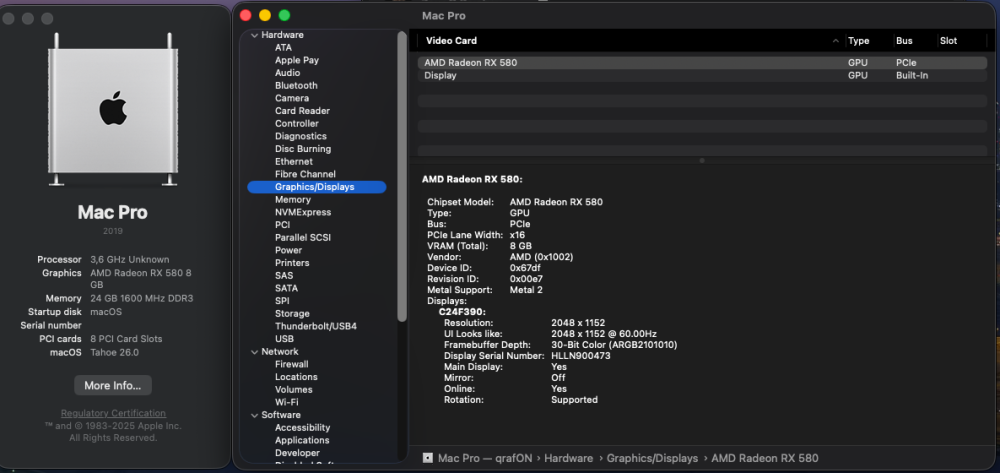Select Parallel SCSI in sidebar
Image resolution: width=1000 pixels, height=473 pixels.
point(302,238)
